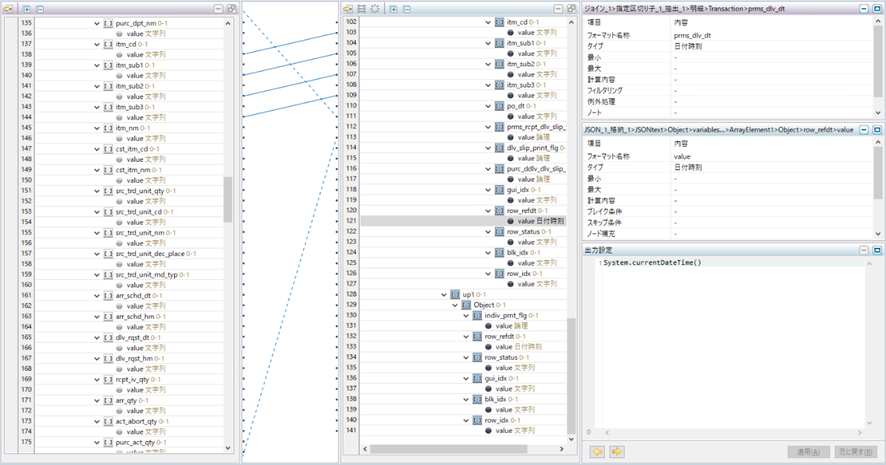Click the 適用(A) apply button
This screenshot has width=886, height=465.
tap(807, 451)
